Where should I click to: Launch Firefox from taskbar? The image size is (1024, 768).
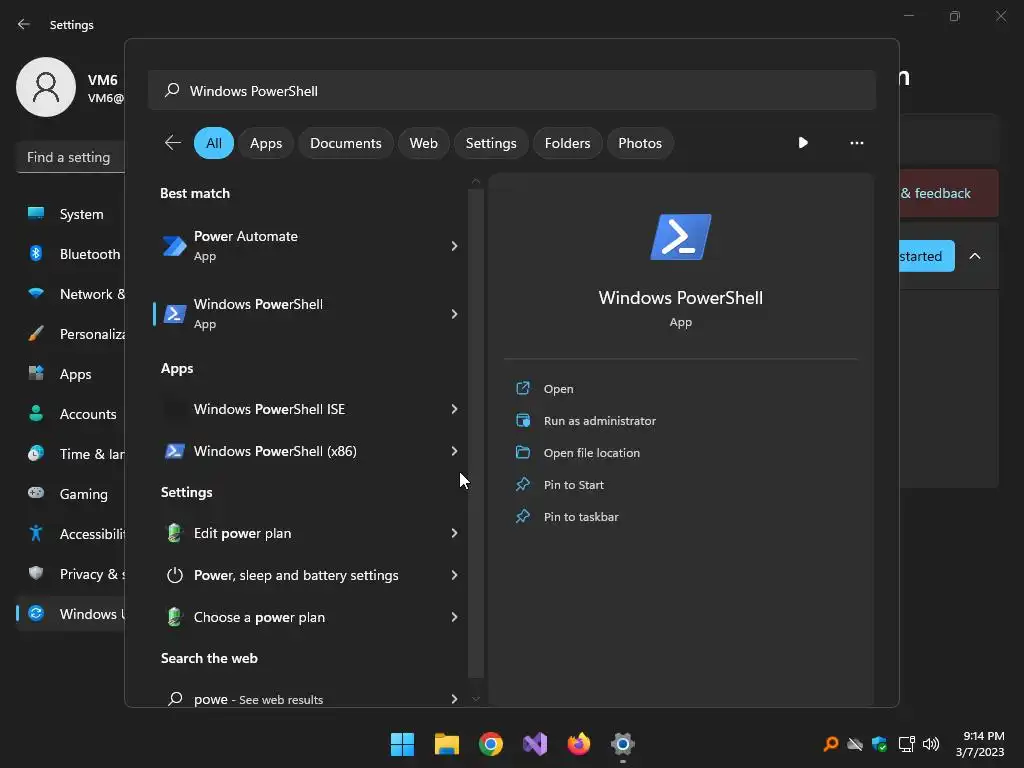pyautogui.click(x=579, y=744)
